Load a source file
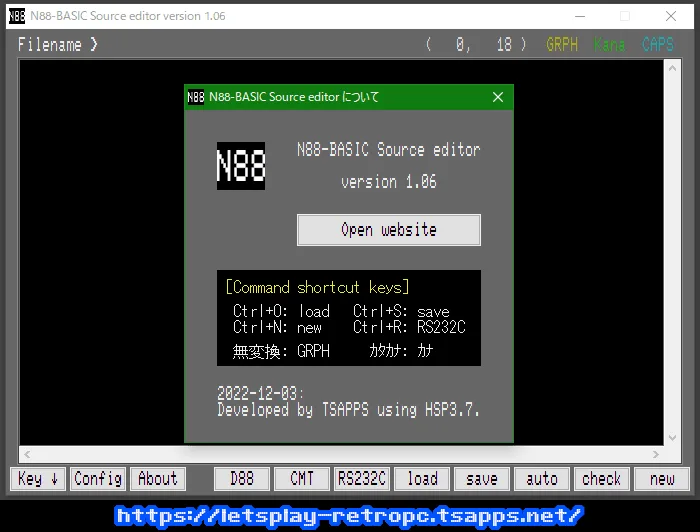This screenshot has height=532, width=700. click(x=422, y=479)
